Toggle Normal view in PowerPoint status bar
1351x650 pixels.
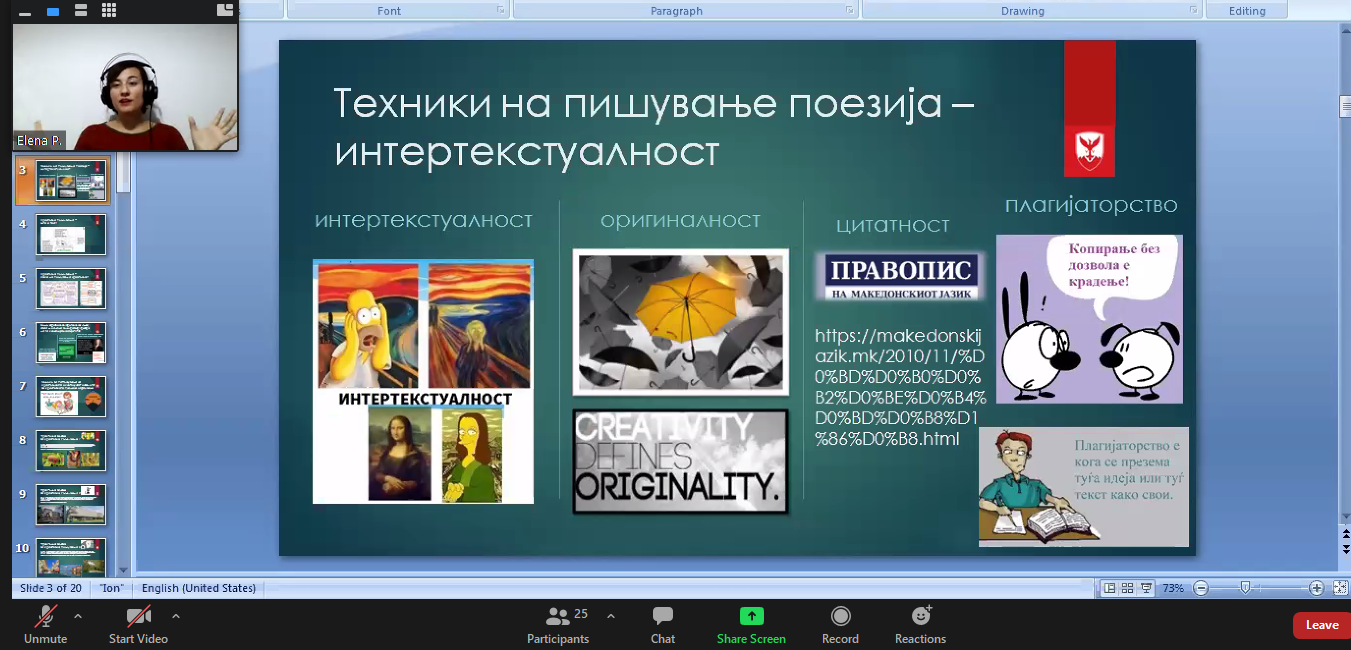(1109, 588)
